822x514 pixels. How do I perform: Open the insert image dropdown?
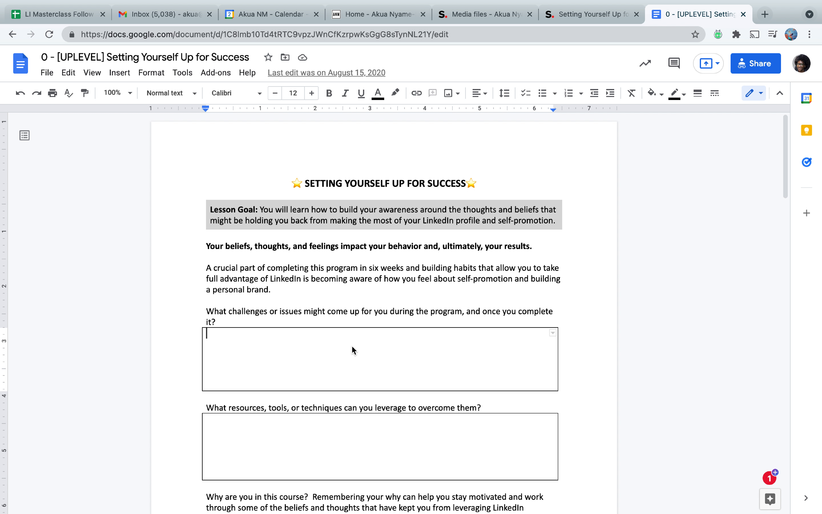click(x=451, y=93)
